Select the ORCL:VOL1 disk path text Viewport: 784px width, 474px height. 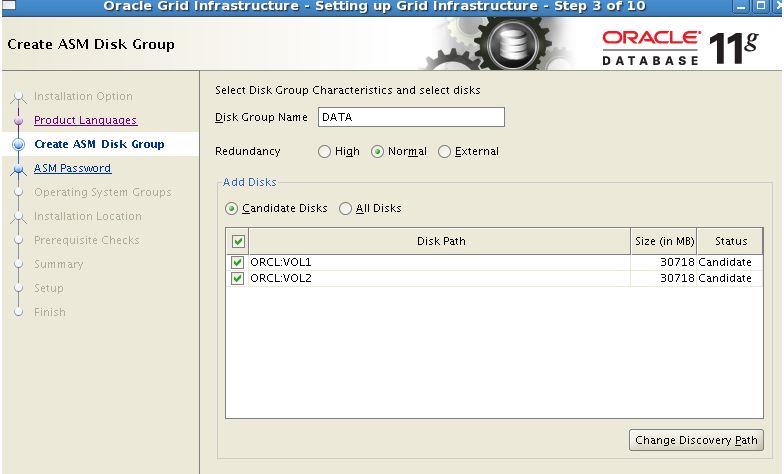pyautogui.click(x=280, y=262)
